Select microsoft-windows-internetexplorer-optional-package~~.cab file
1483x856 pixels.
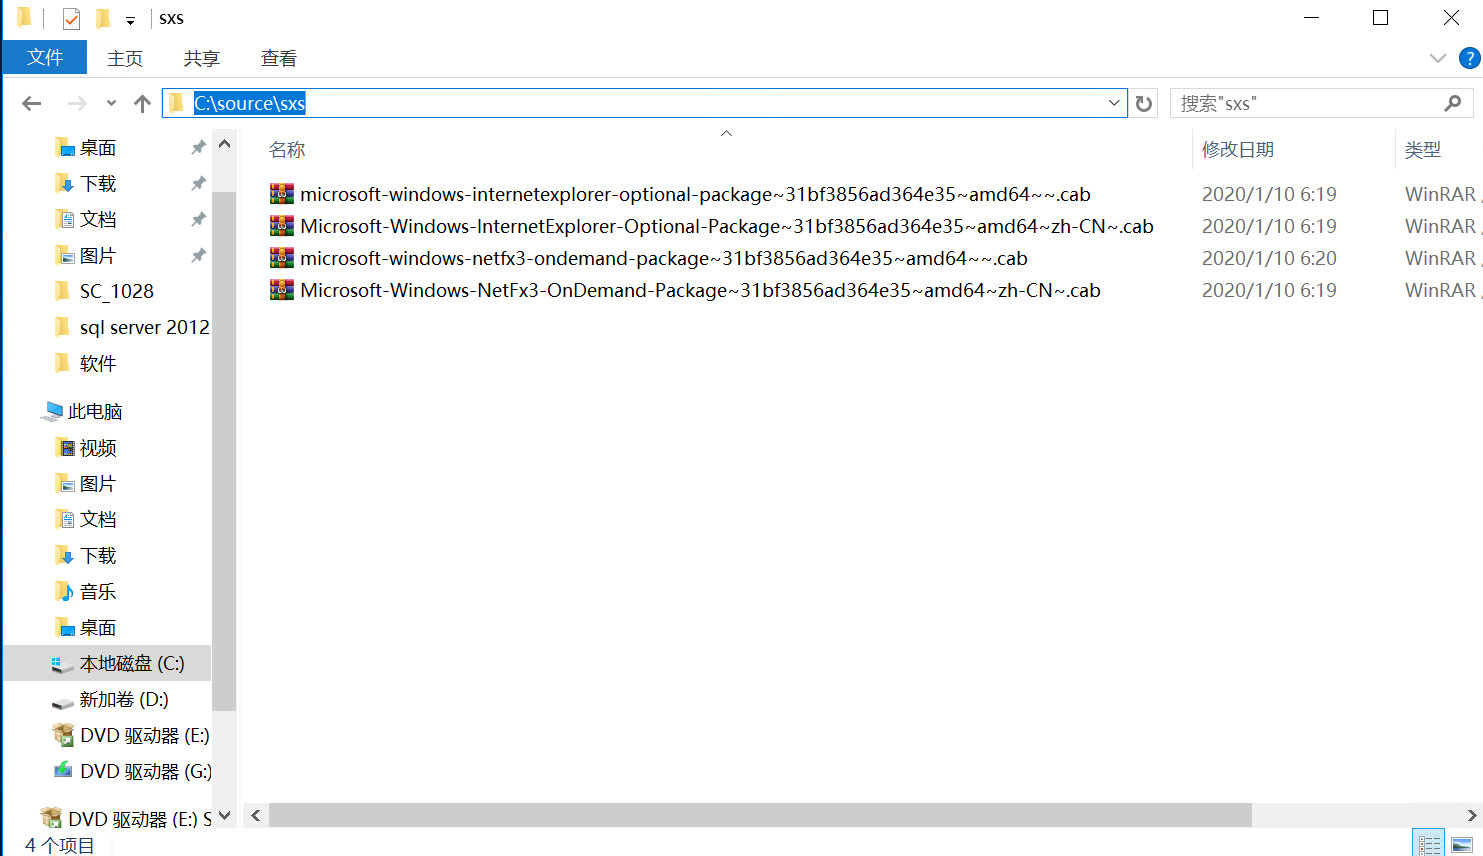coord(695,194)
